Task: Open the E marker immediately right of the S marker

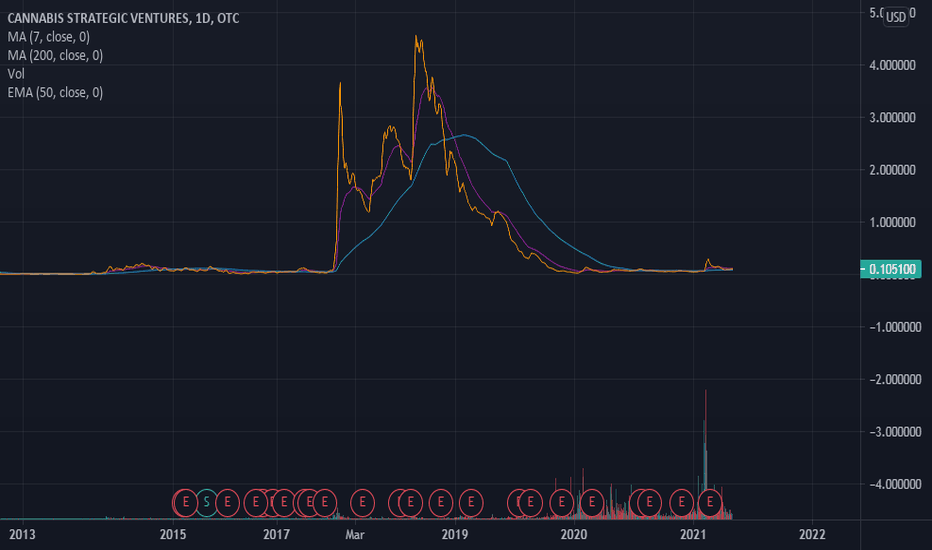Action: coord(227,502)
